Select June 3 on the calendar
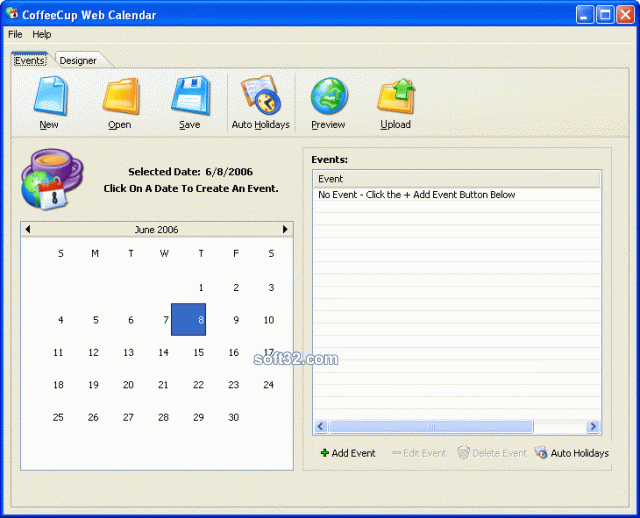This screenshot has width=640, height=518. (271, 288)
